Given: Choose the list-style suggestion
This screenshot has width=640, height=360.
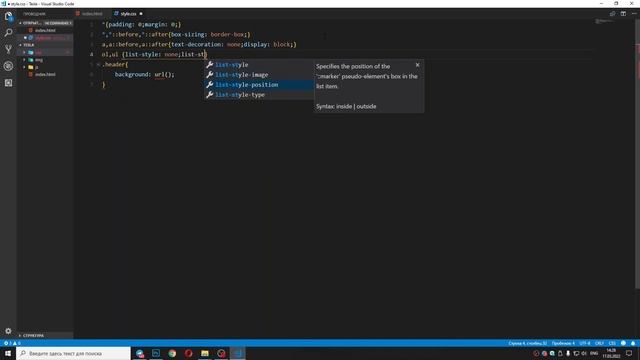Looking at the screenshot, I should [259, 65].
